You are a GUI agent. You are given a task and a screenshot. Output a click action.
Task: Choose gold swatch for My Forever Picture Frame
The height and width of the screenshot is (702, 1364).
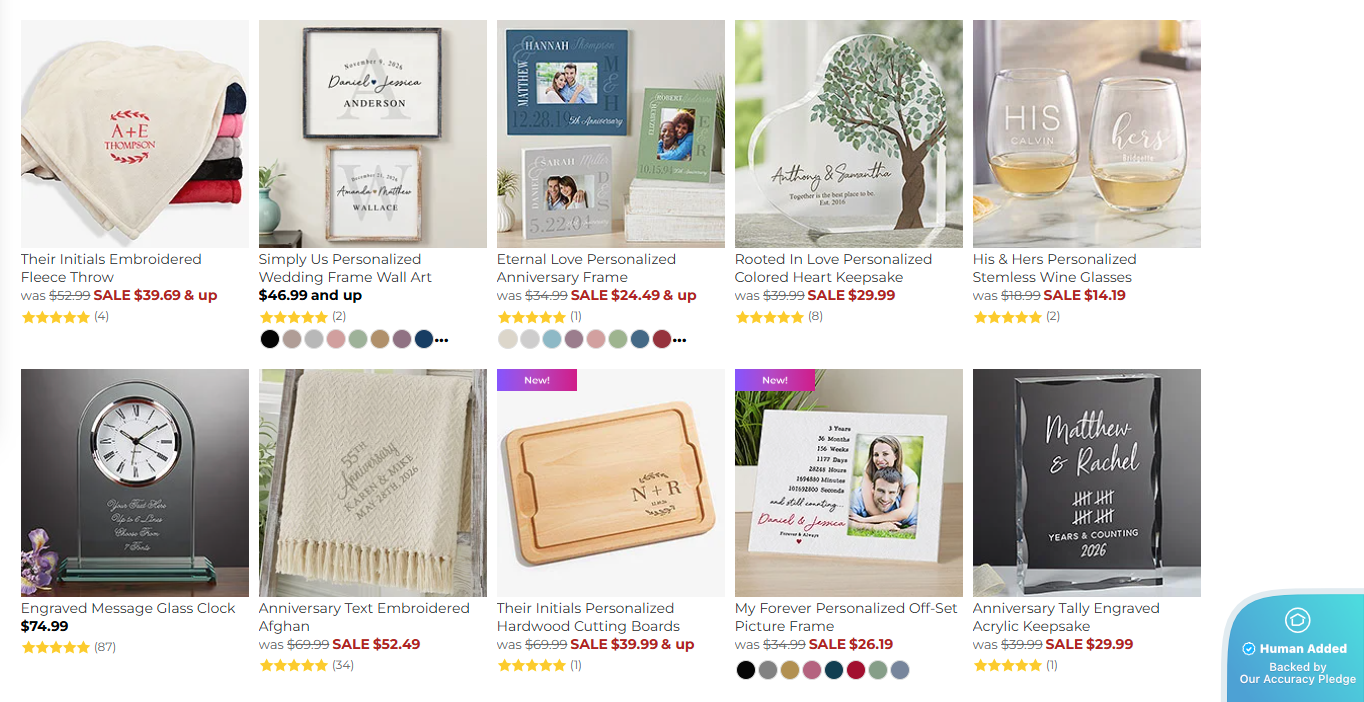pos(790,670)
